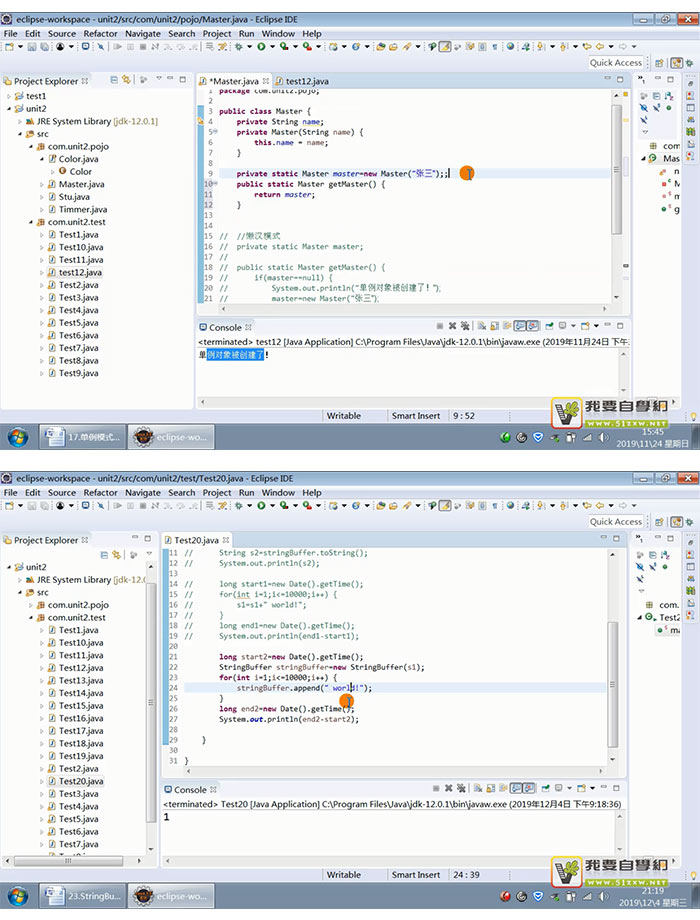Select the *Master.java editor tab
The image size is (700, 920).
[234, 81]
